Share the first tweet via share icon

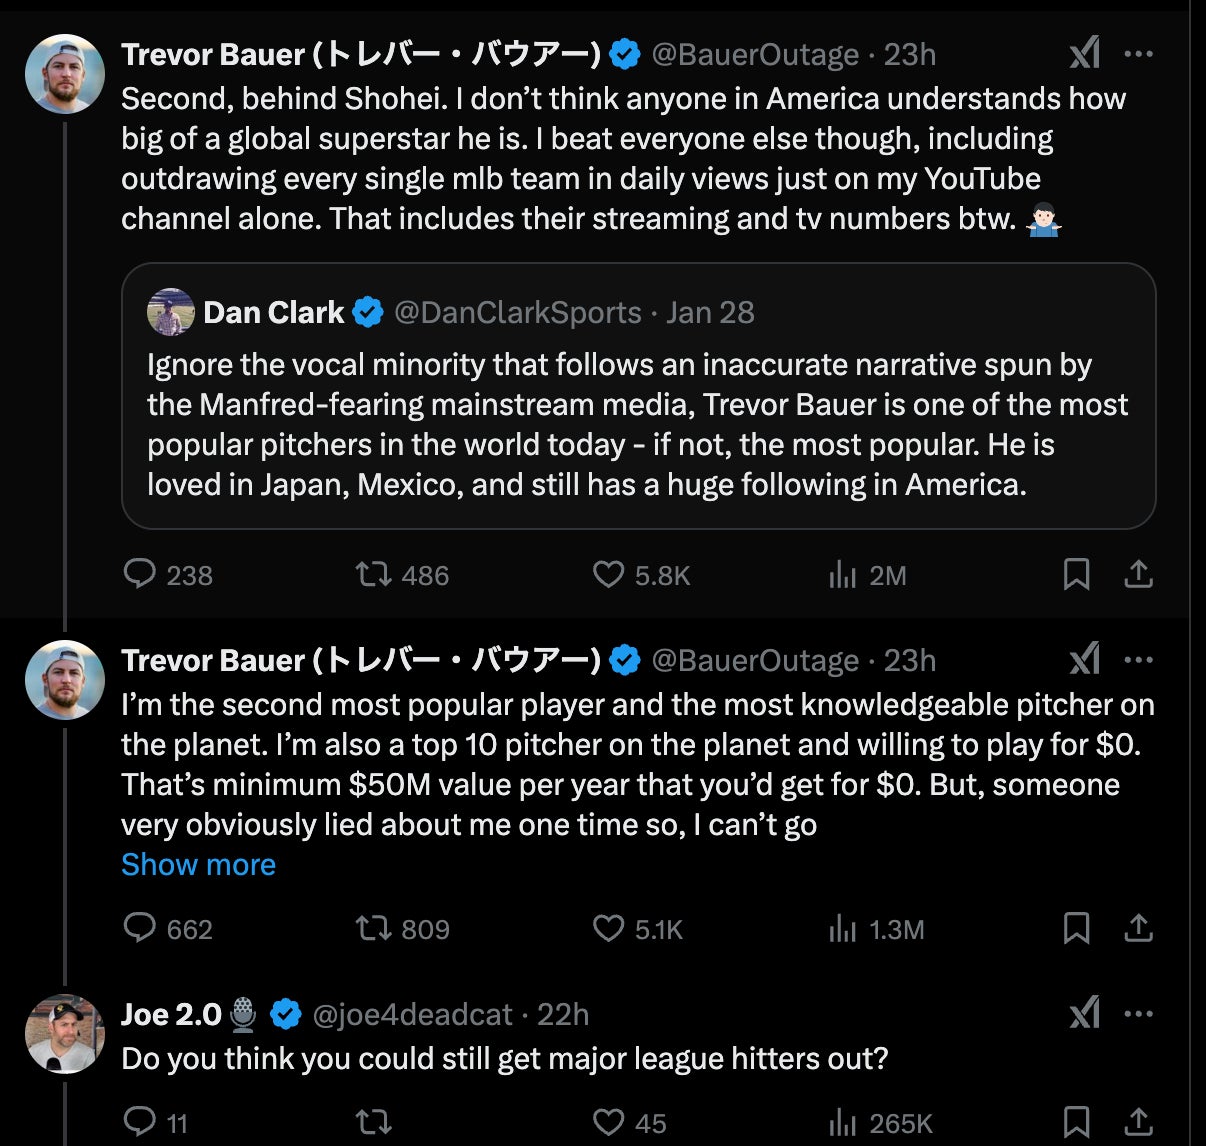[1139, 575]
